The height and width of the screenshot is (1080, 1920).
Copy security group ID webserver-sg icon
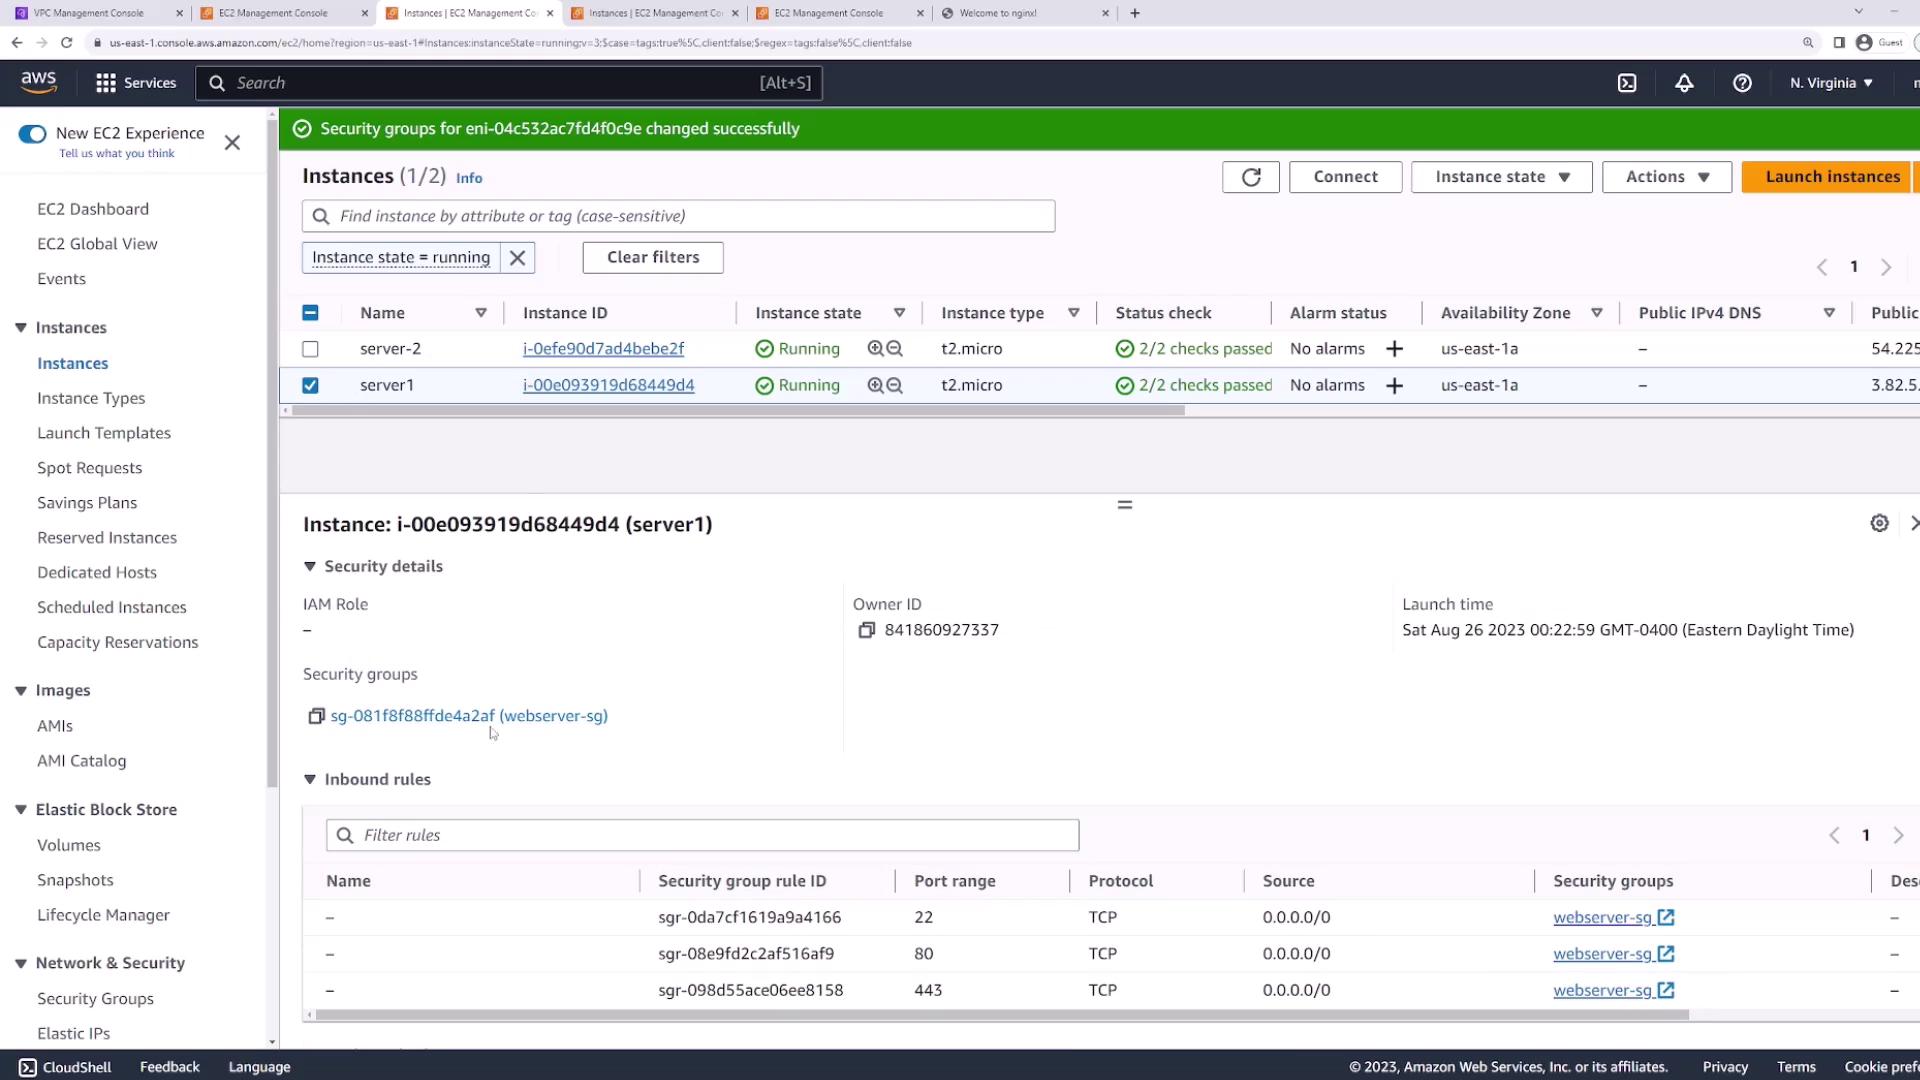point(316,716)
